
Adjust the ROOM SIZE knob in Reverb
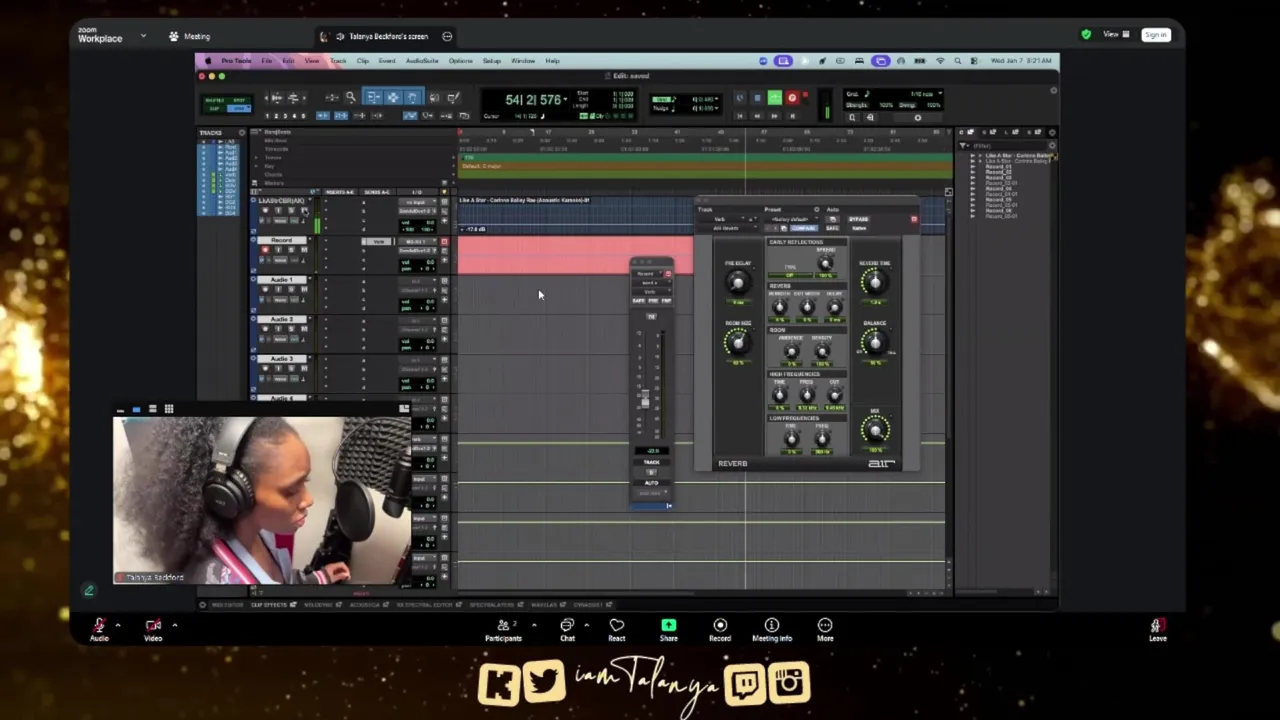pyautogui.click(x=738, y=342)
